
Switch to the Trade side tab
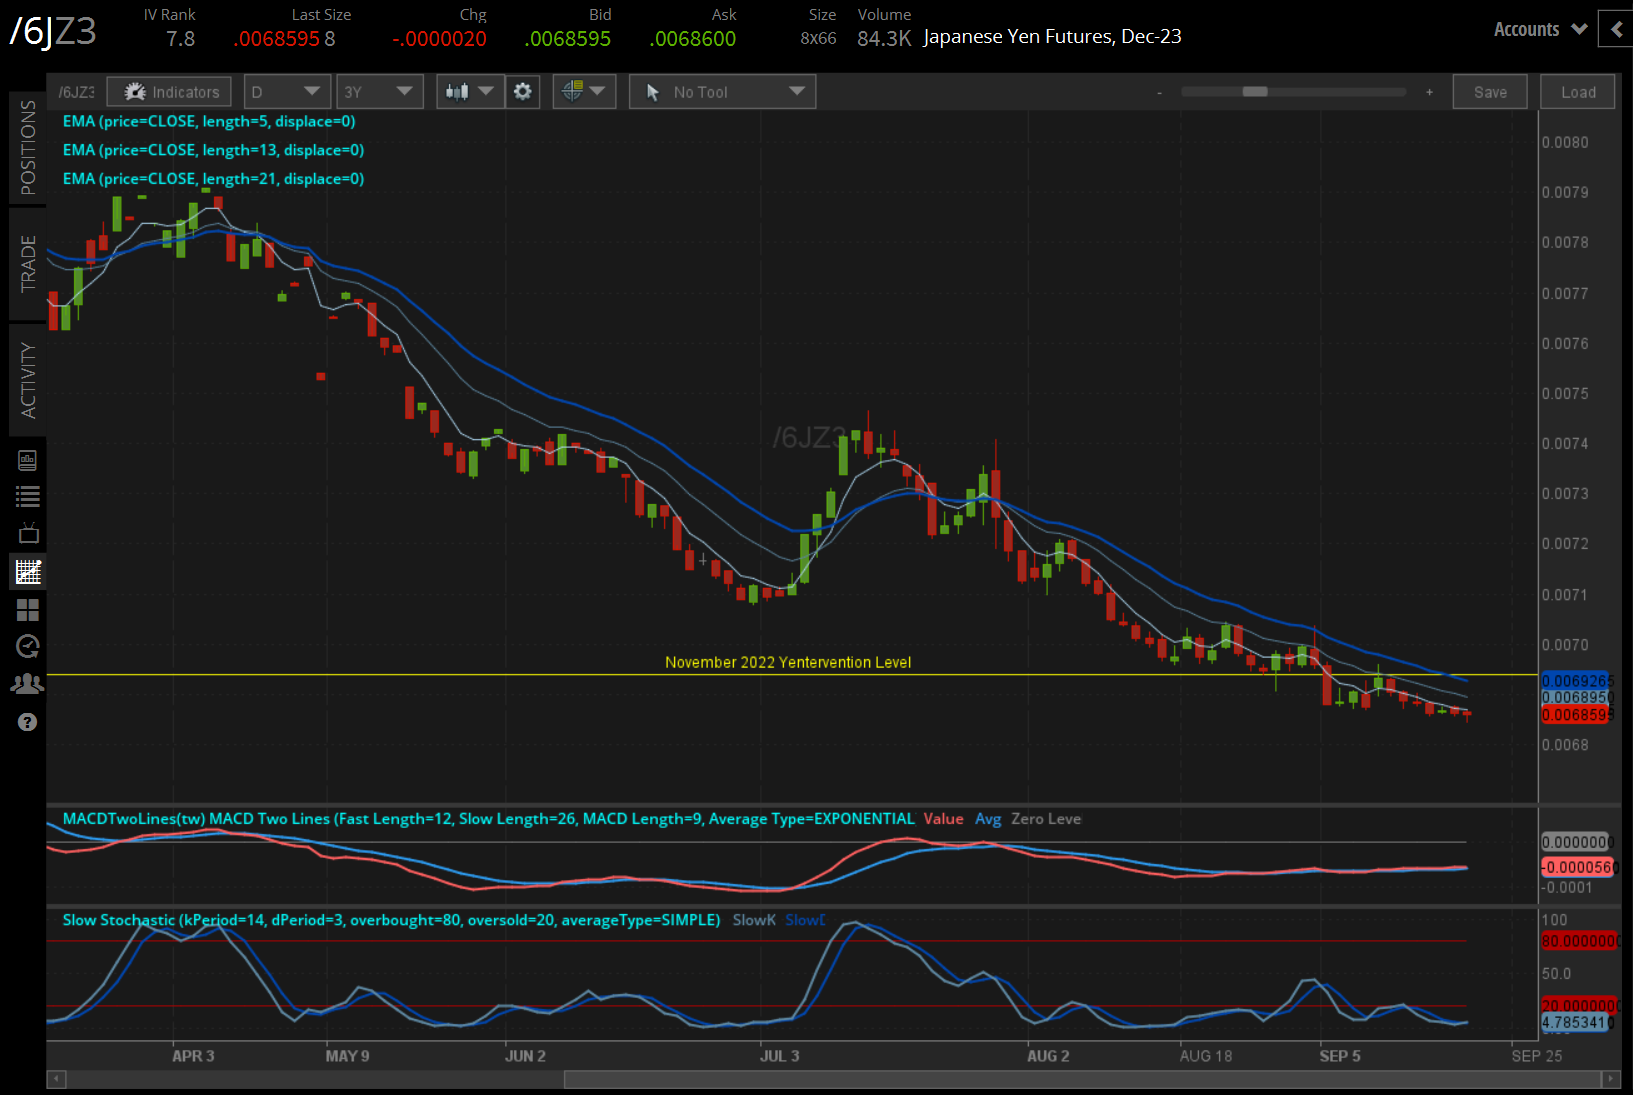click(x=28, y=264)
